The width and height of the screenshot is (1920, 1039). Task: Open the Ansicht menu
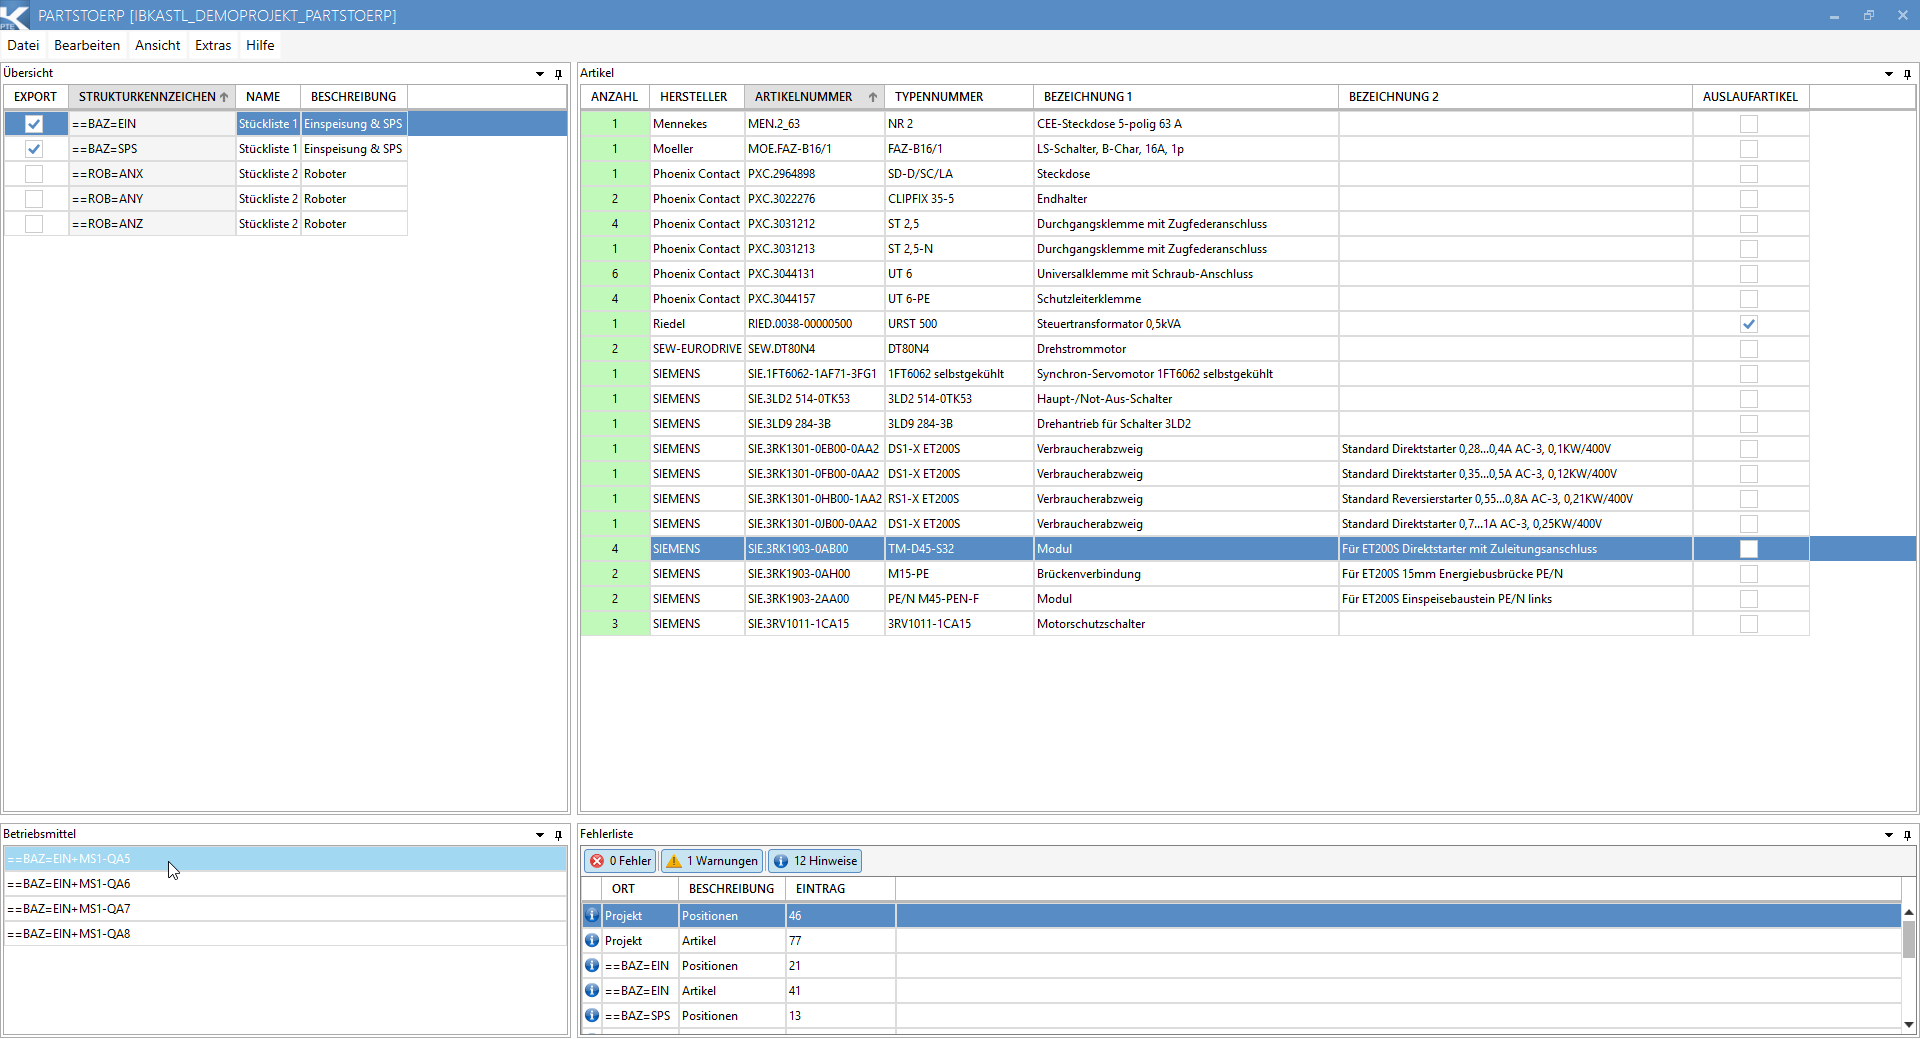[x=158, y=45]
